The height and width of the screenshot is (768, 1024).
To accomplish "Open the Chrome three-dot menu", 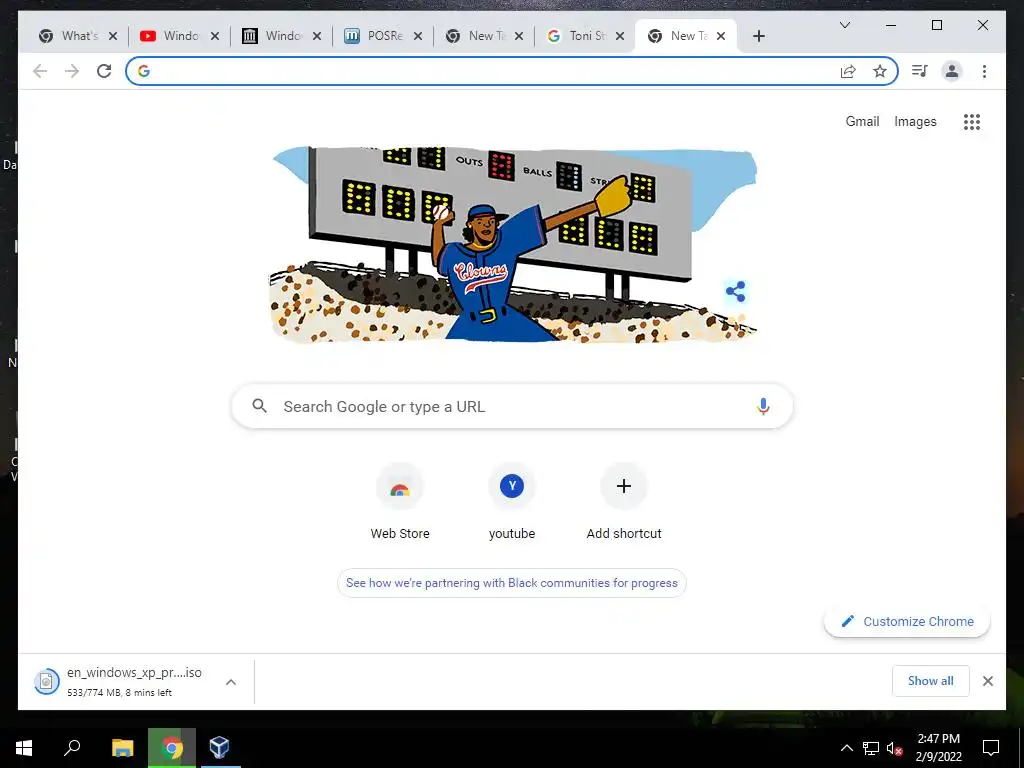I will (x=984, y=71).
